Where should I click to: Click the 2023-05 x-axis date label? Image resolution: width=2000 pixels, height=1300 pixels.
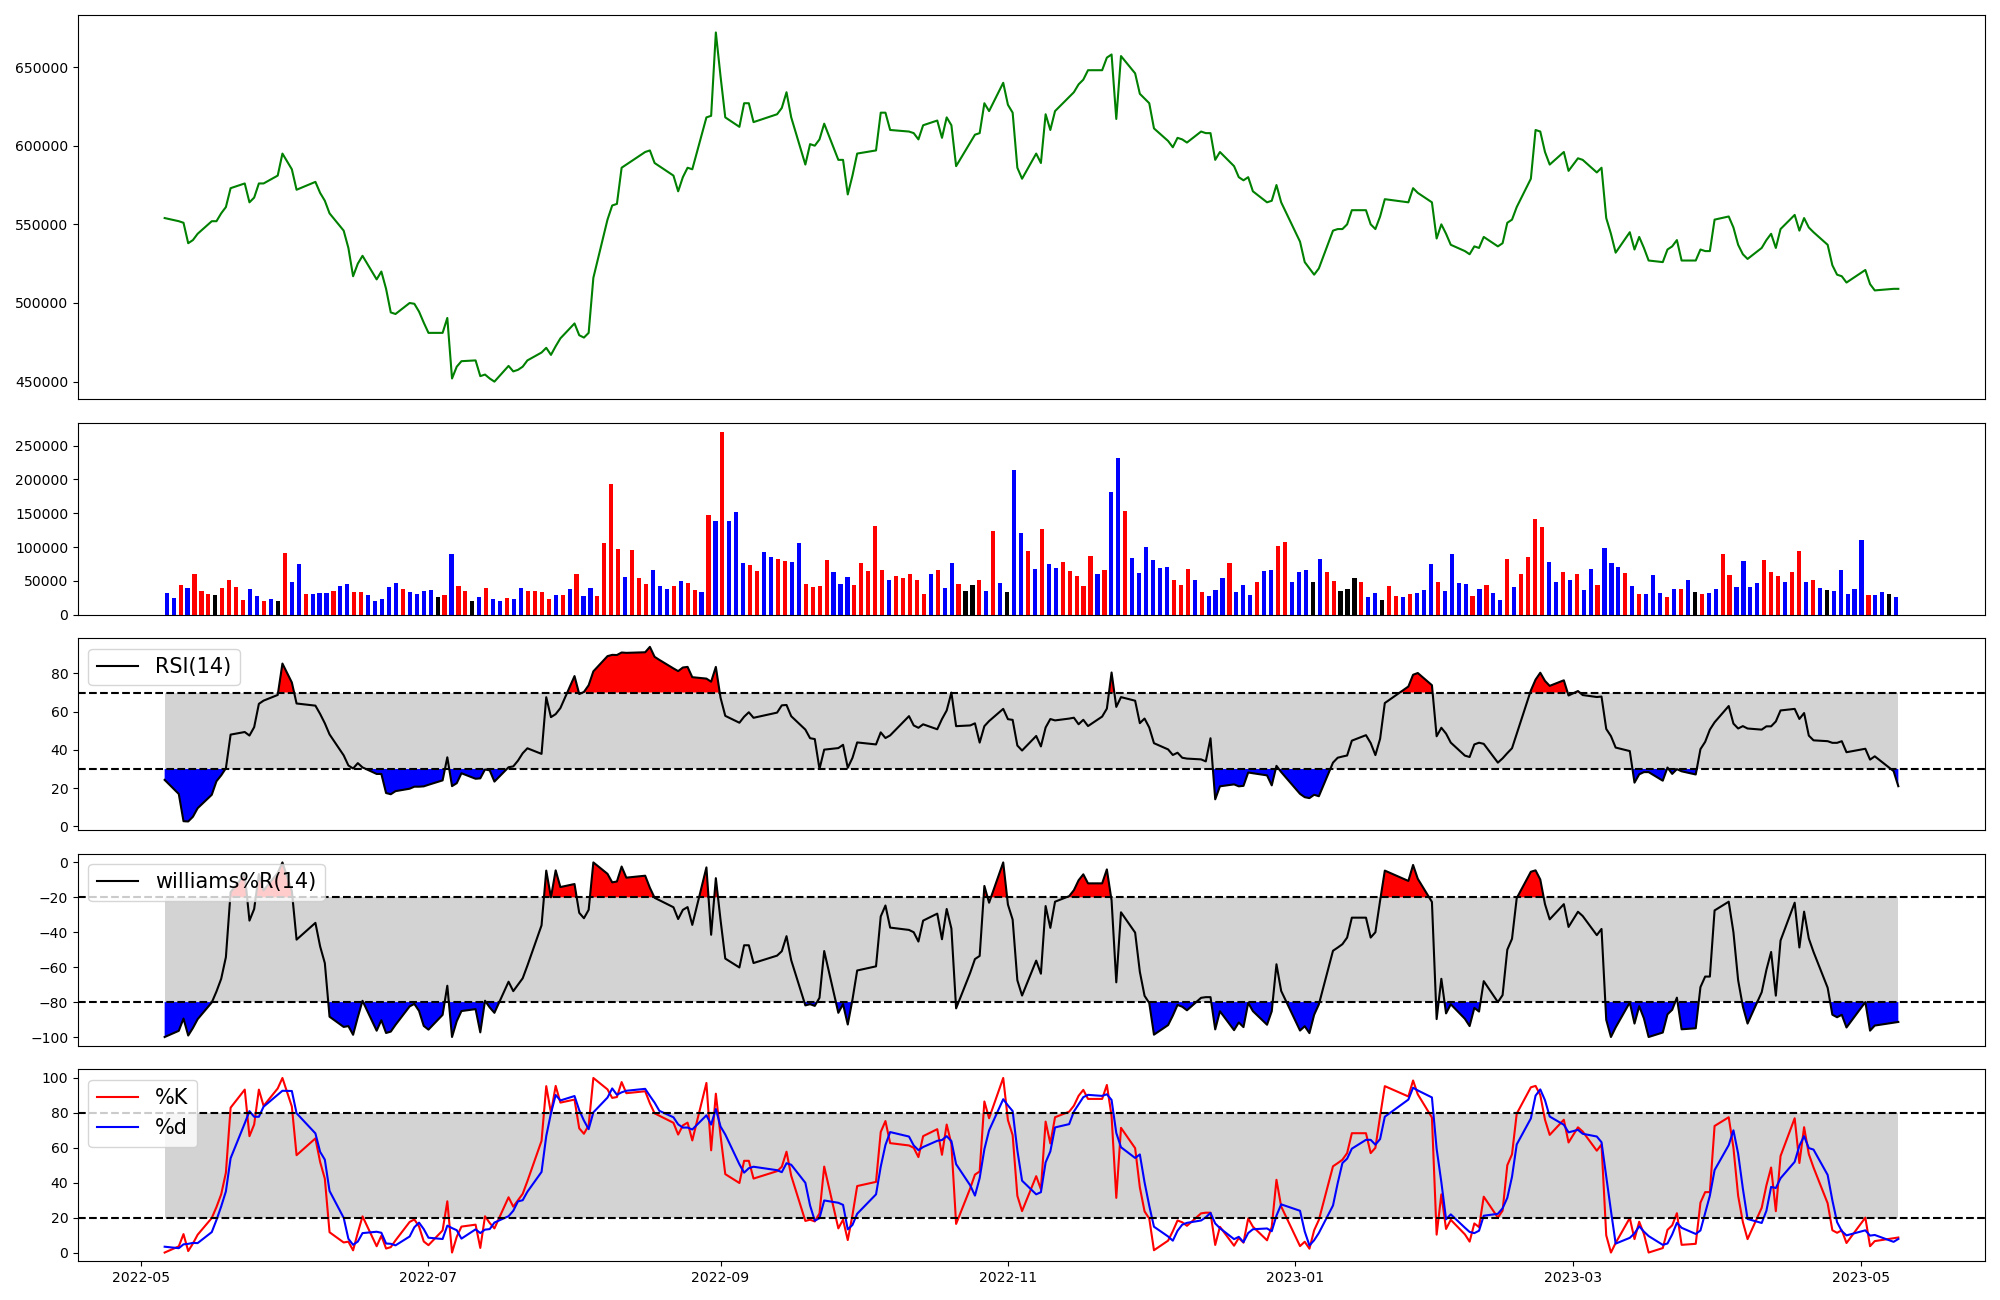[x=1861, y=1276]
